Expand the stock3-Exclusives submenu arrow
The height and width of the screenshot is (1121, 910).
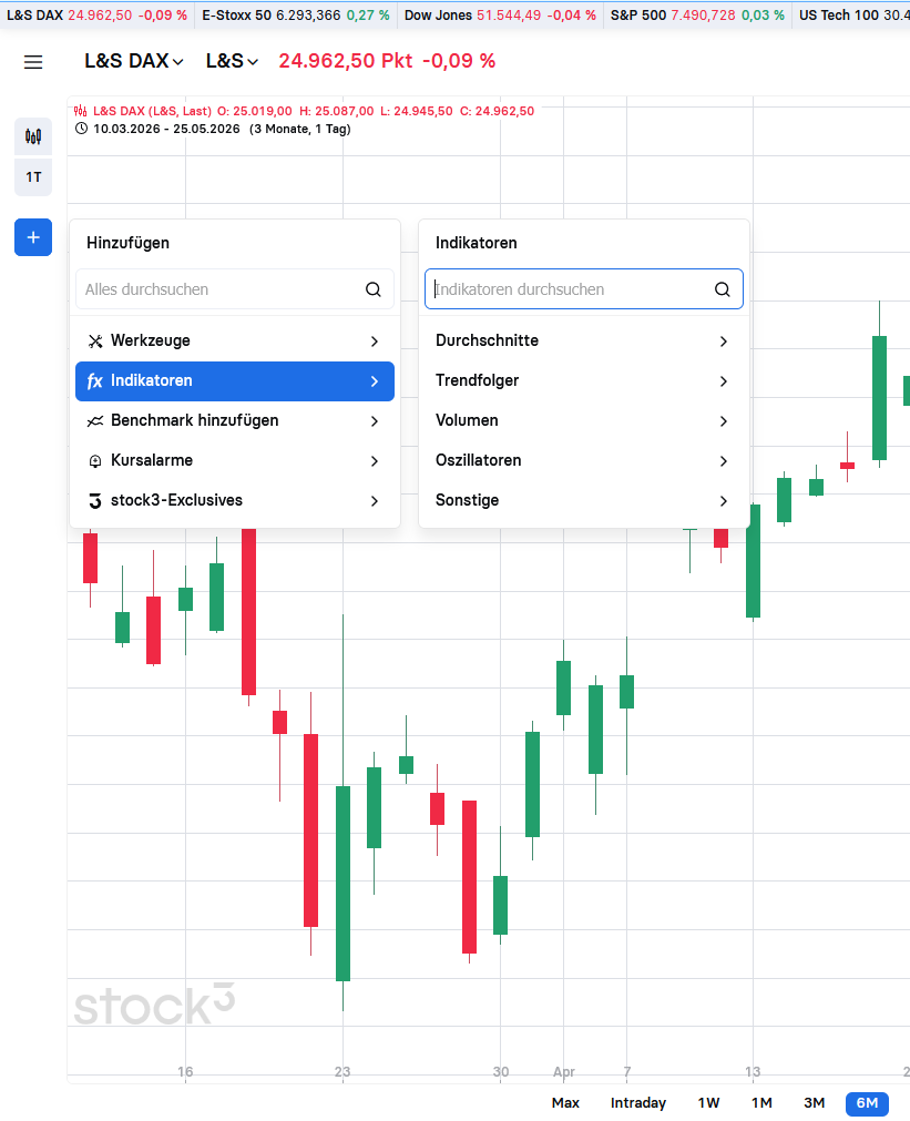pyautogui.click(x=375, y=501)
